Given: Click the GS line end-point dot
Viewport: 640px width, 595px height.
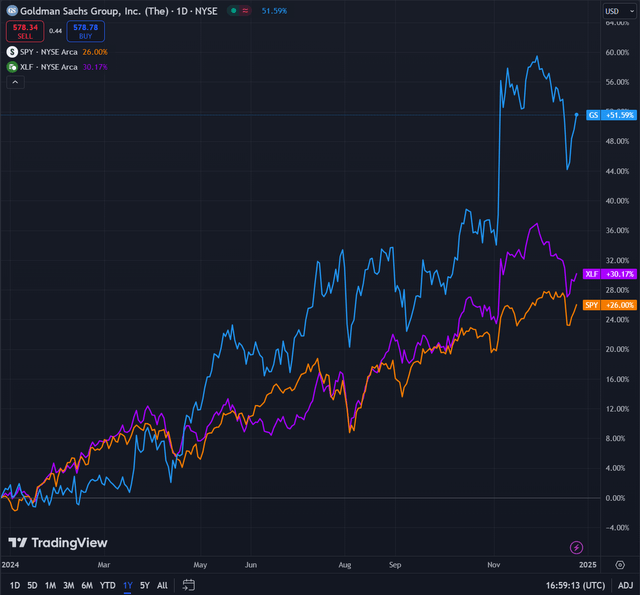Looking at the screenshot, I should [576, 115].
